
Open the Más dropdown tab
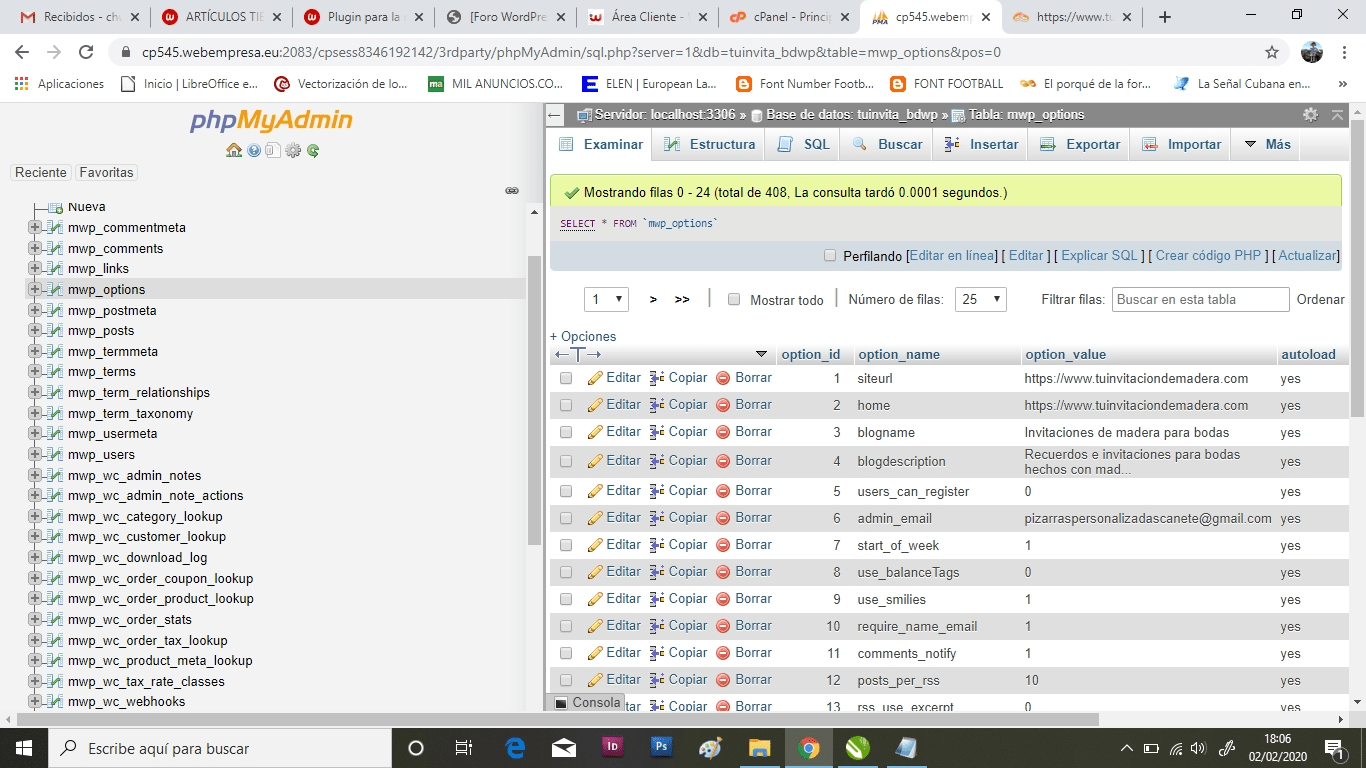1267,144
